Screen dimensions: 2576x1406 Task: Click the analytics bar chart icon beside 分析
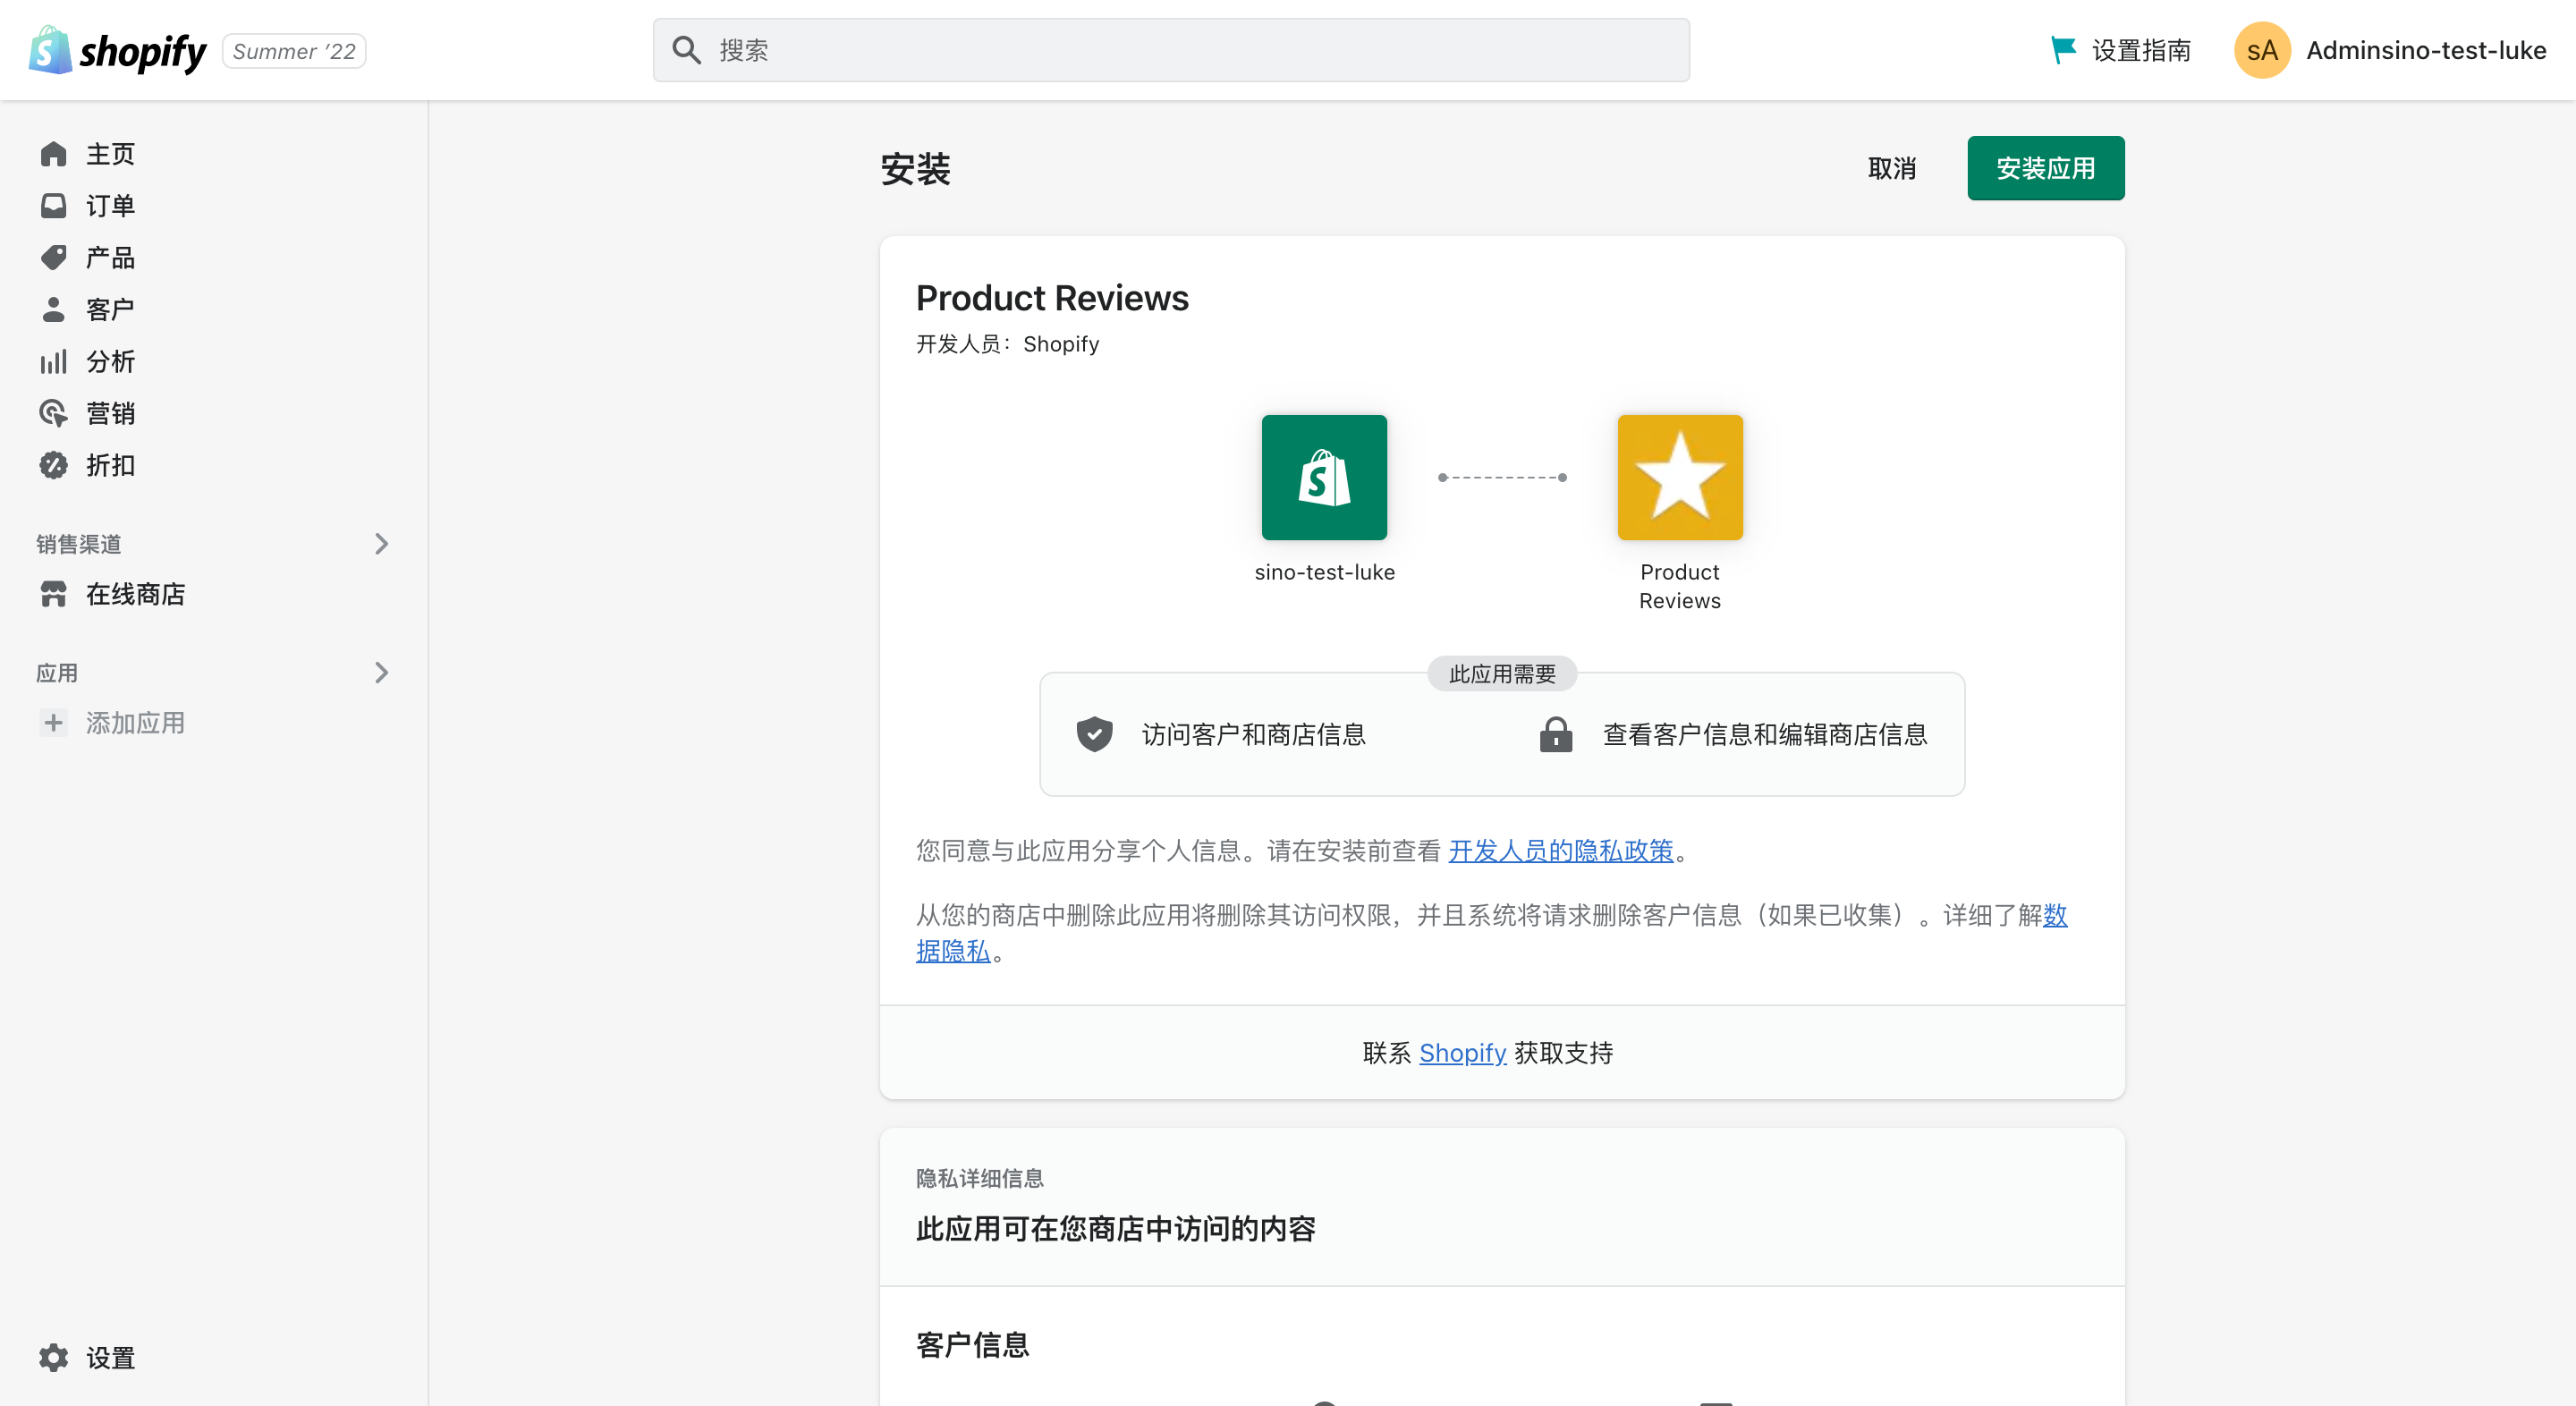[x=53, y=362]
